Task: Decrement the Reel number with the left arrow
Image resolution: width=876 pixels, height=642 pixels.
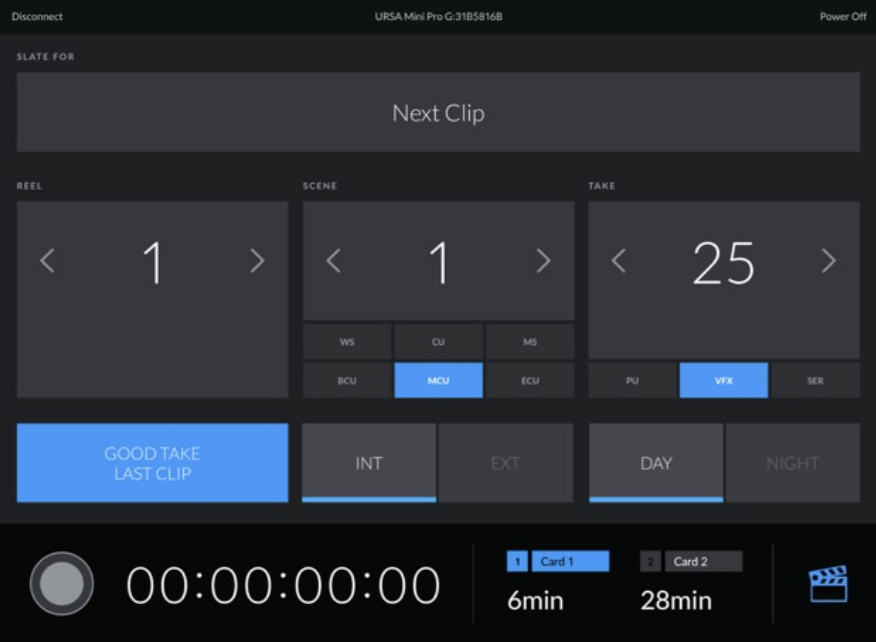Action: coord(47,261)
